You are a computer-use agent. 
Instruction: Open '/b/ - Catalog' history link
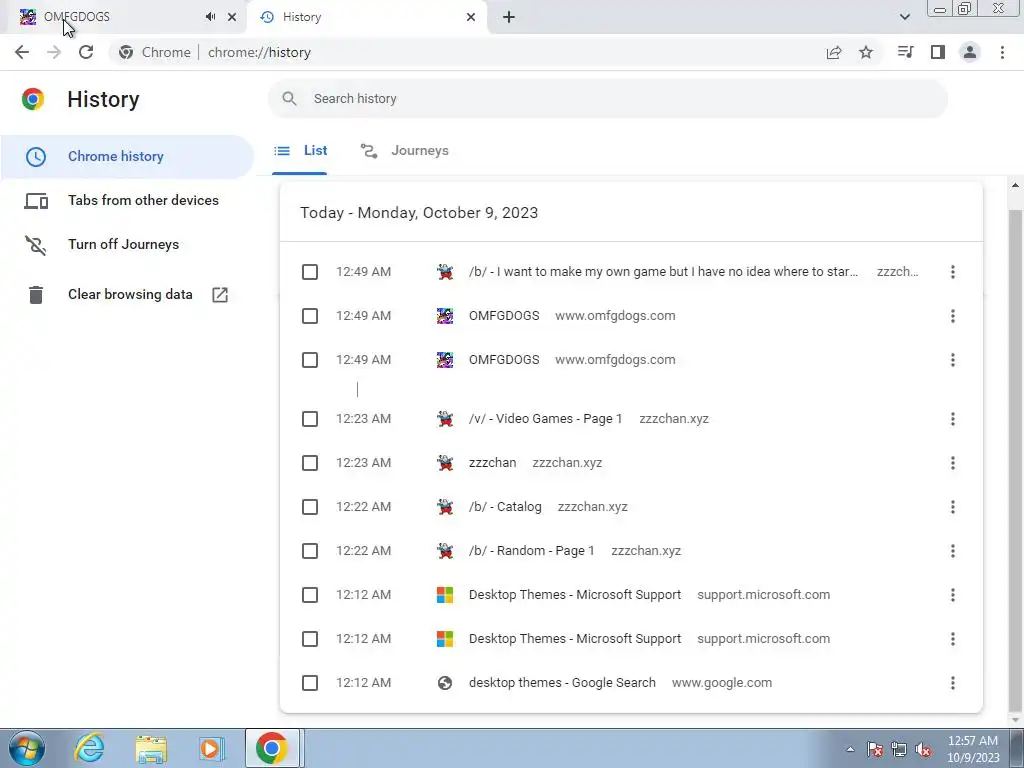pyautogui.click(x=505, y=507)
